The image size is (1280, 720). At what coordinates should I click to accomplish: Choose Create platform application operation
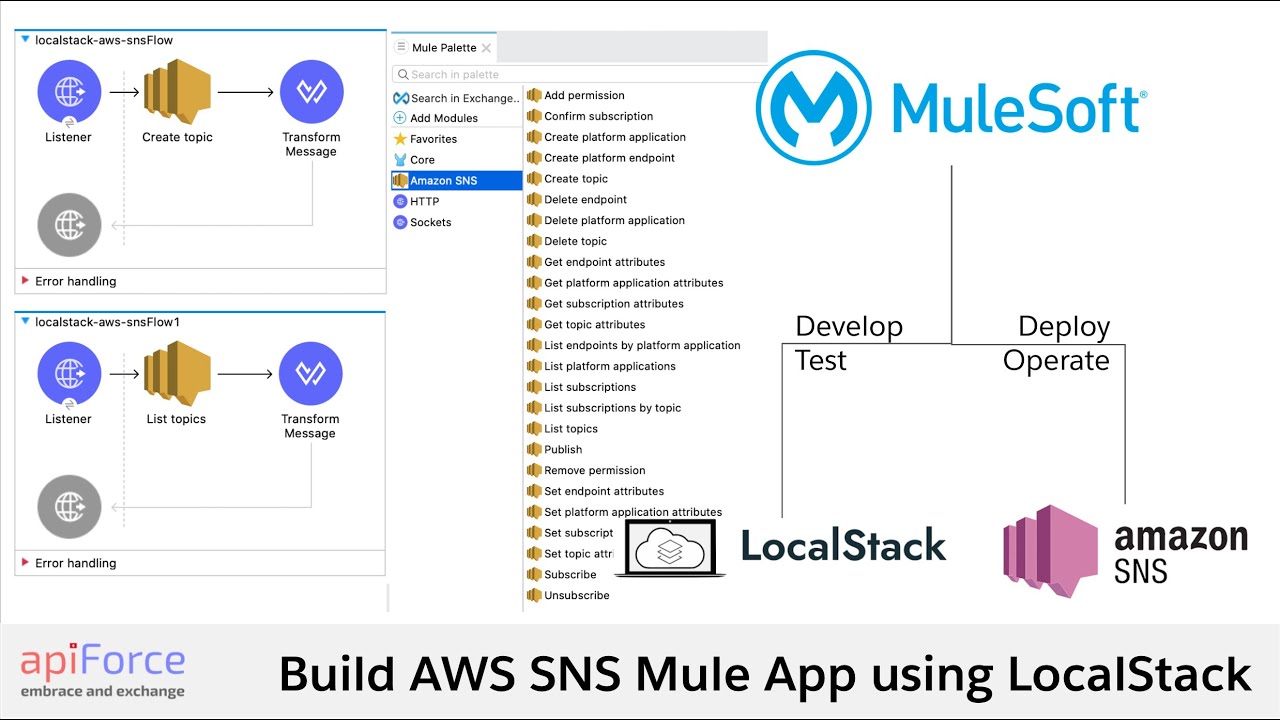tap(607, 137)
